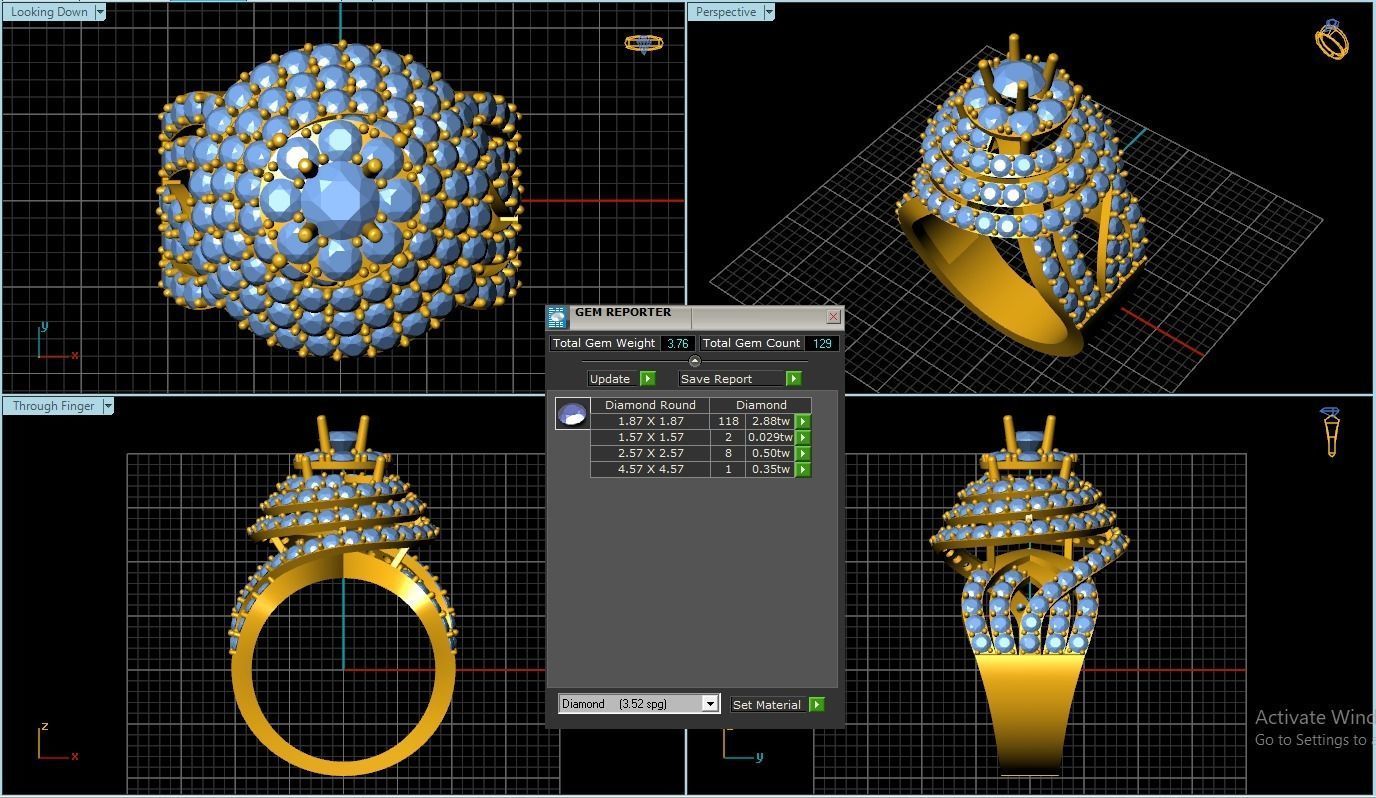Click the Gem Reporter panel icon

557,317
